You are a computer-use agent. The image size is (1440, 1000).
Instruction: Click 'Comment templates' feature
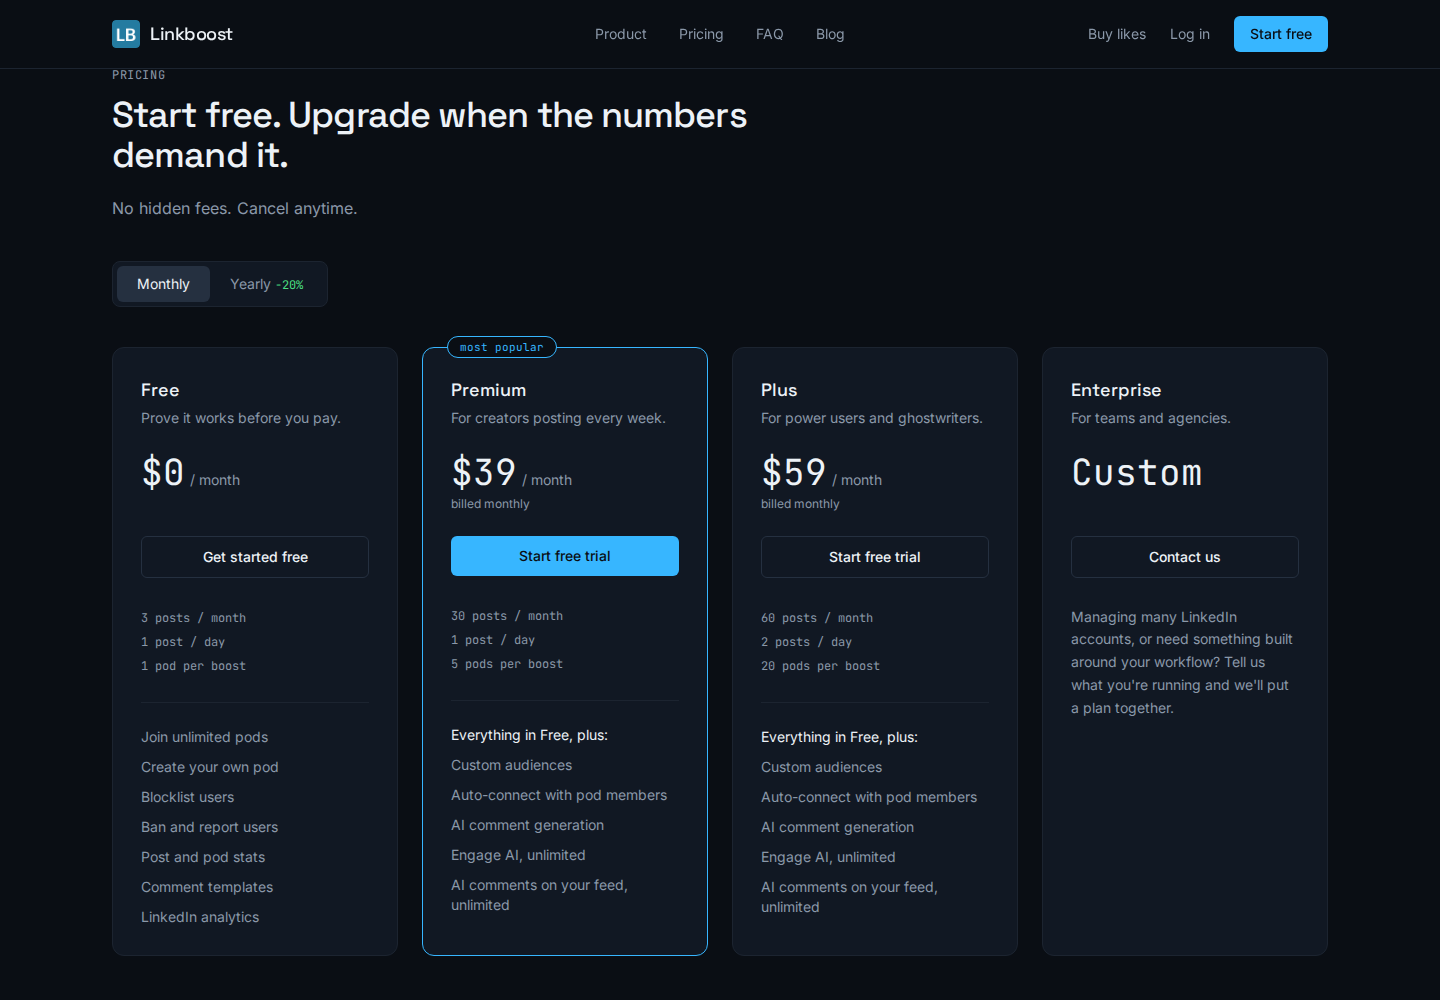click(x=207, y=887)
